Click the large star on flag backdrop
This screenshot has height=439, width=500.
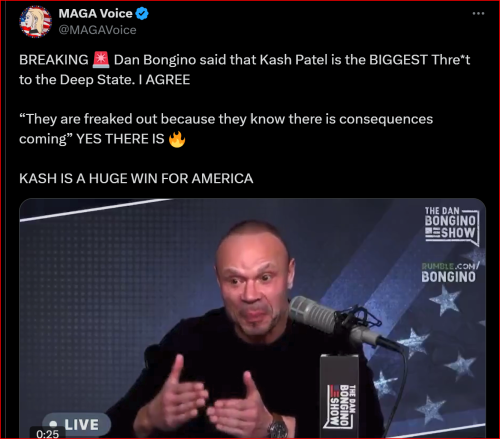click(445, 300)
